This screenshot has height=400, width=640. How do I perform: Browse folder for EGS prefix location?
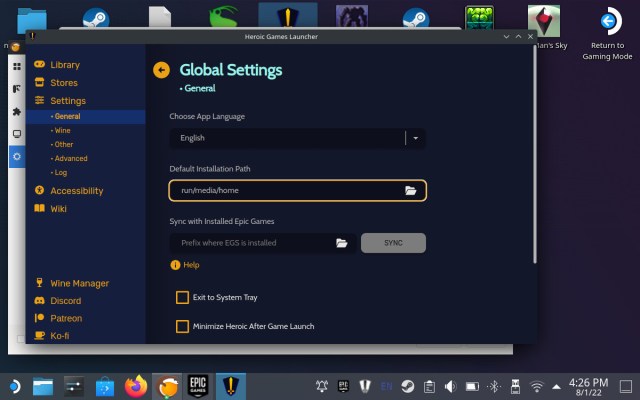[x=342, y=243]
